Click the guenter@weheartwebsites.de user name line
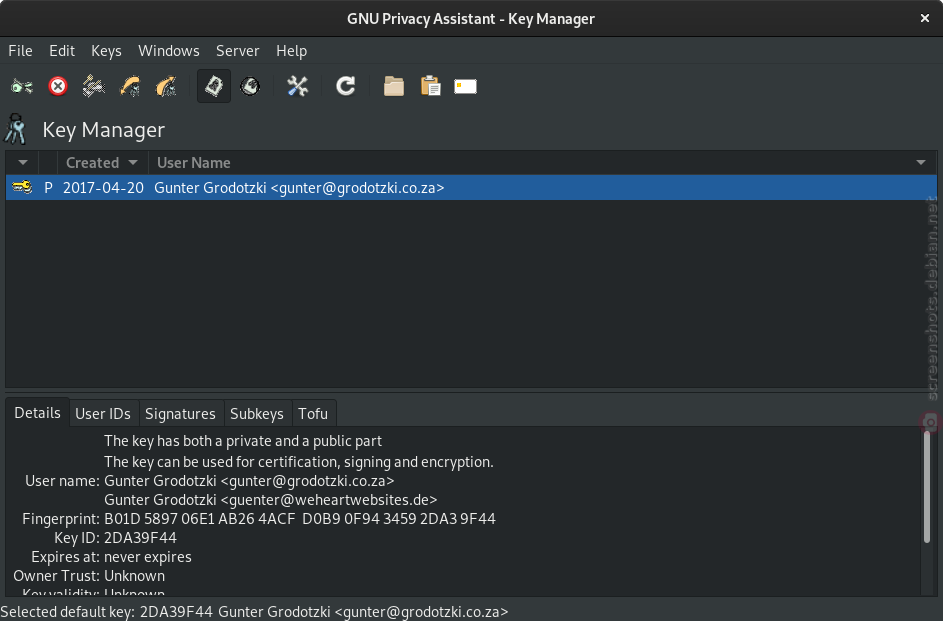 pos(271,500)
